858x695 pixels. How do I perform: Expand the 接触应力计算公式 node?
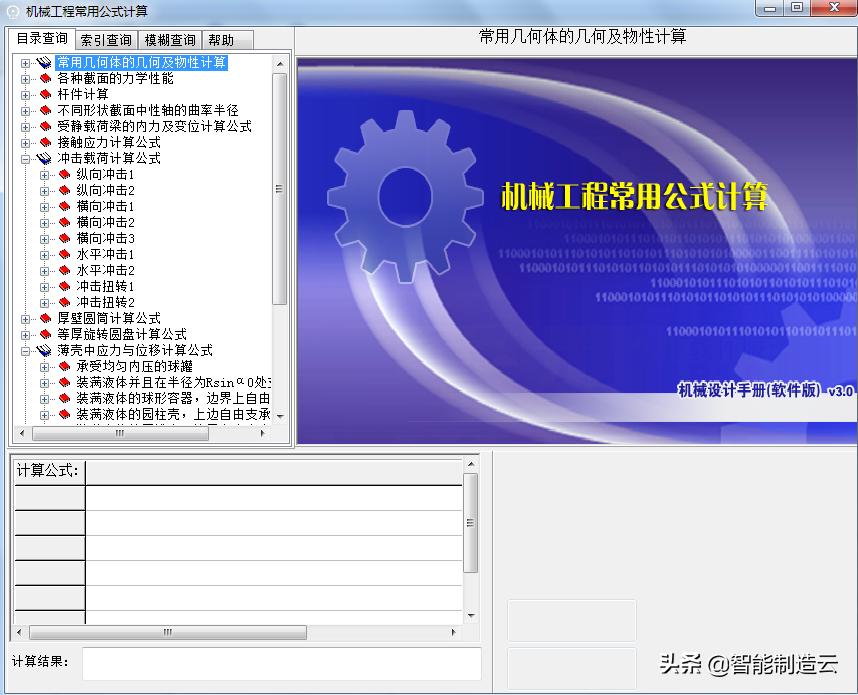pos(26,142)
